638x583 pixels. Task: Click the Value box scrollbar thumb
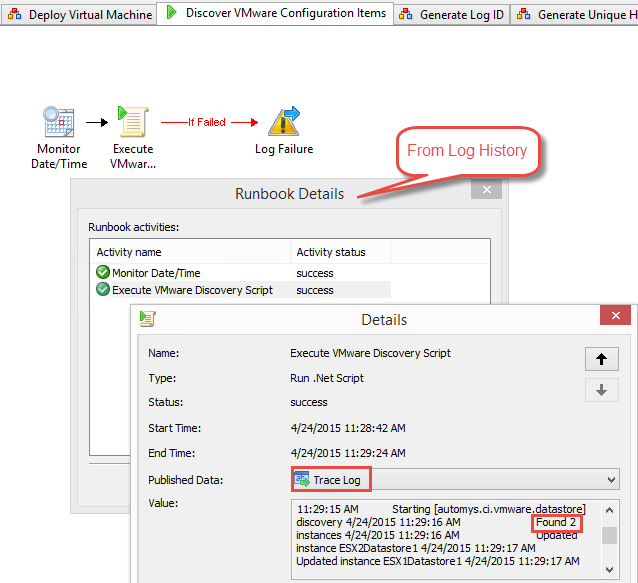click(609, 535)
